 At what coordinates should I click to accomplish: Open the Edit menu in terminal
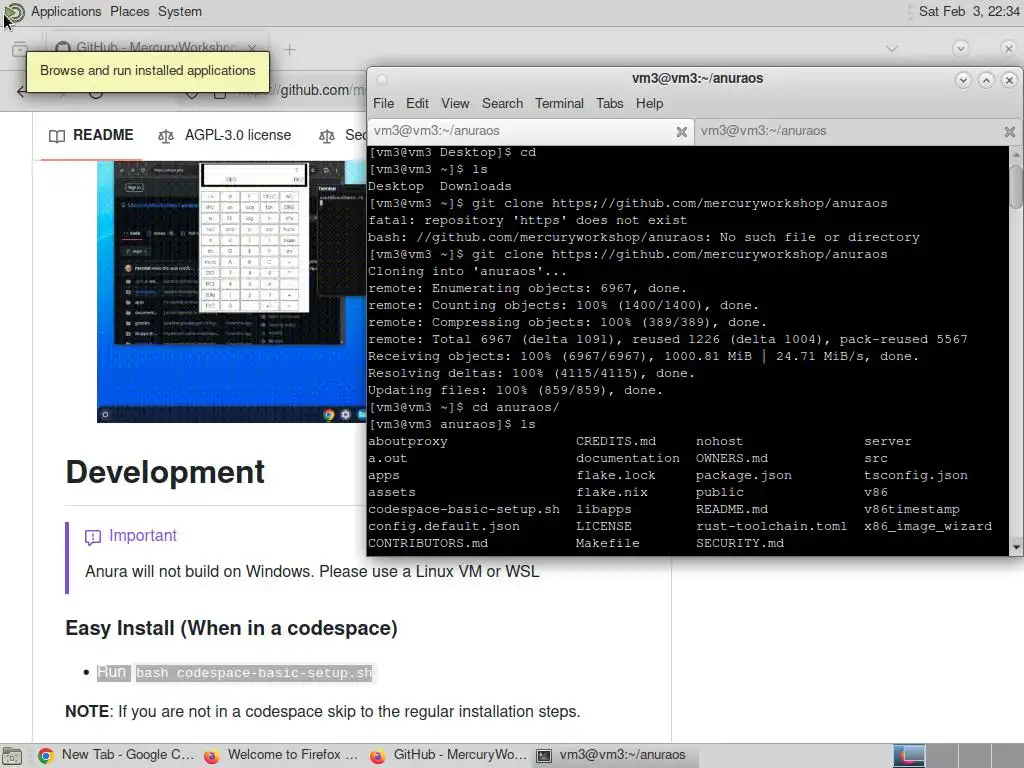pyautogui.click(x=417, y=103)
